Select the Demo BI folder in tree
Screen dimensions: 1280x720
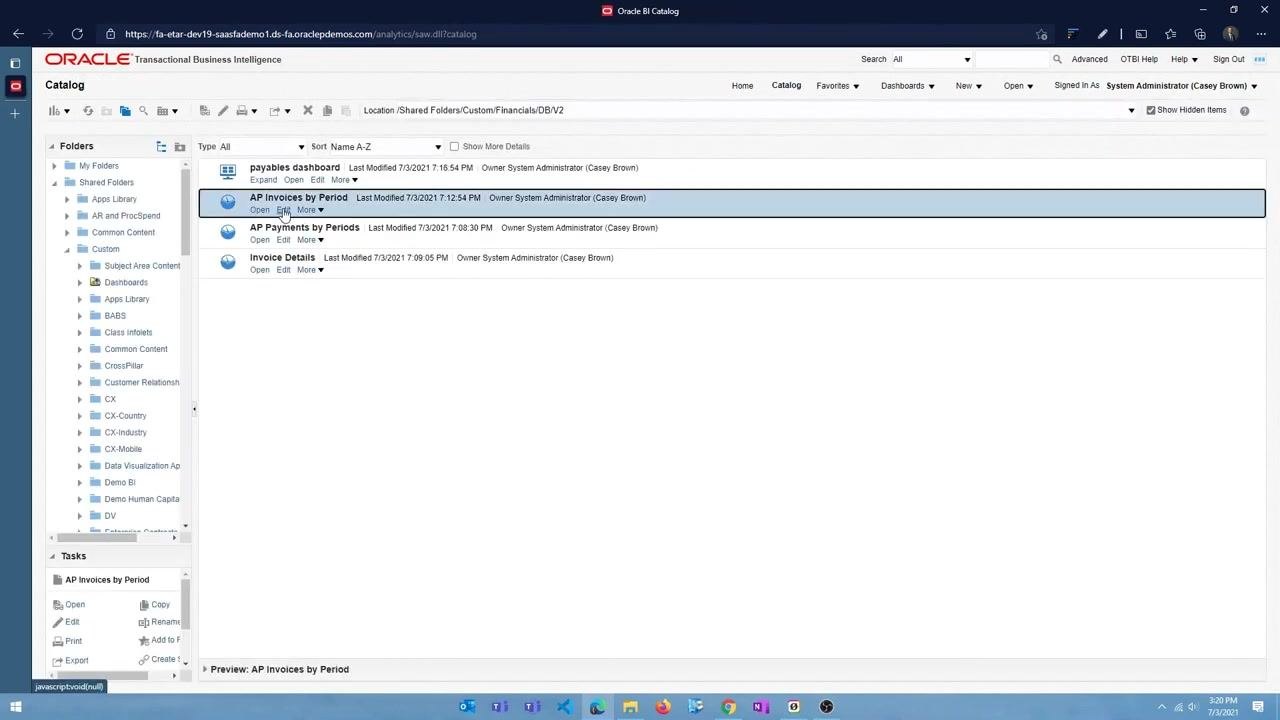120,483
